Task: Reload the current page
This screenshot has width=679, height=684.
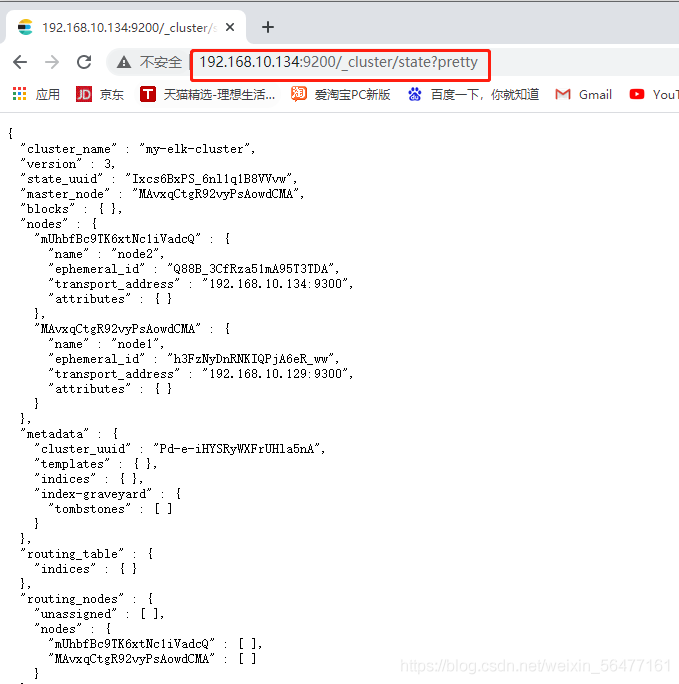Action: [84, 62]
